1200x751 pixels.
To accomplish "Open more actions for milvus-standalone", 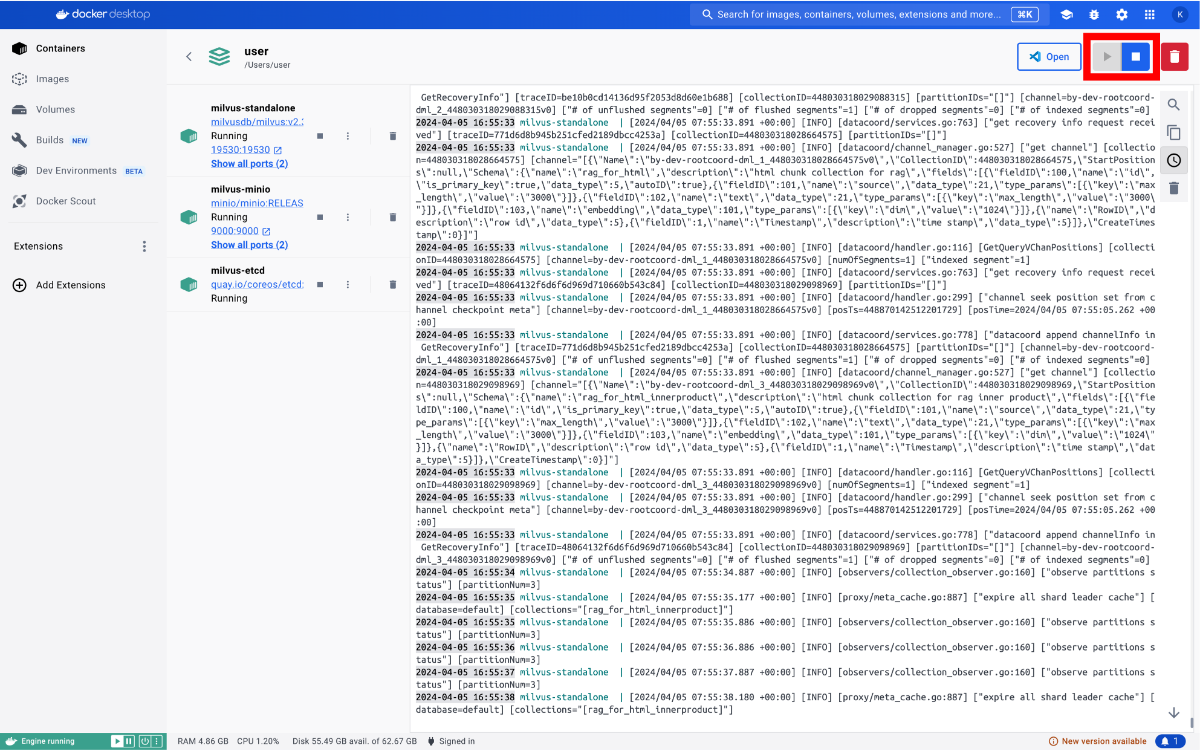I will (348, 135).
